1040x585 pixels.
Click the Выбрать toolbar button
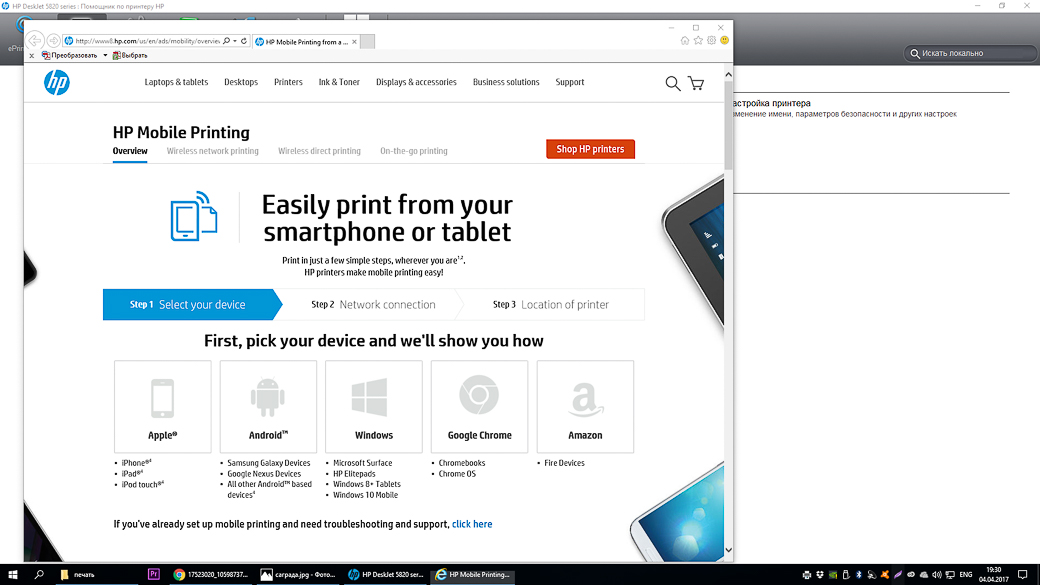pyautogui.click(x=130, y=56)
